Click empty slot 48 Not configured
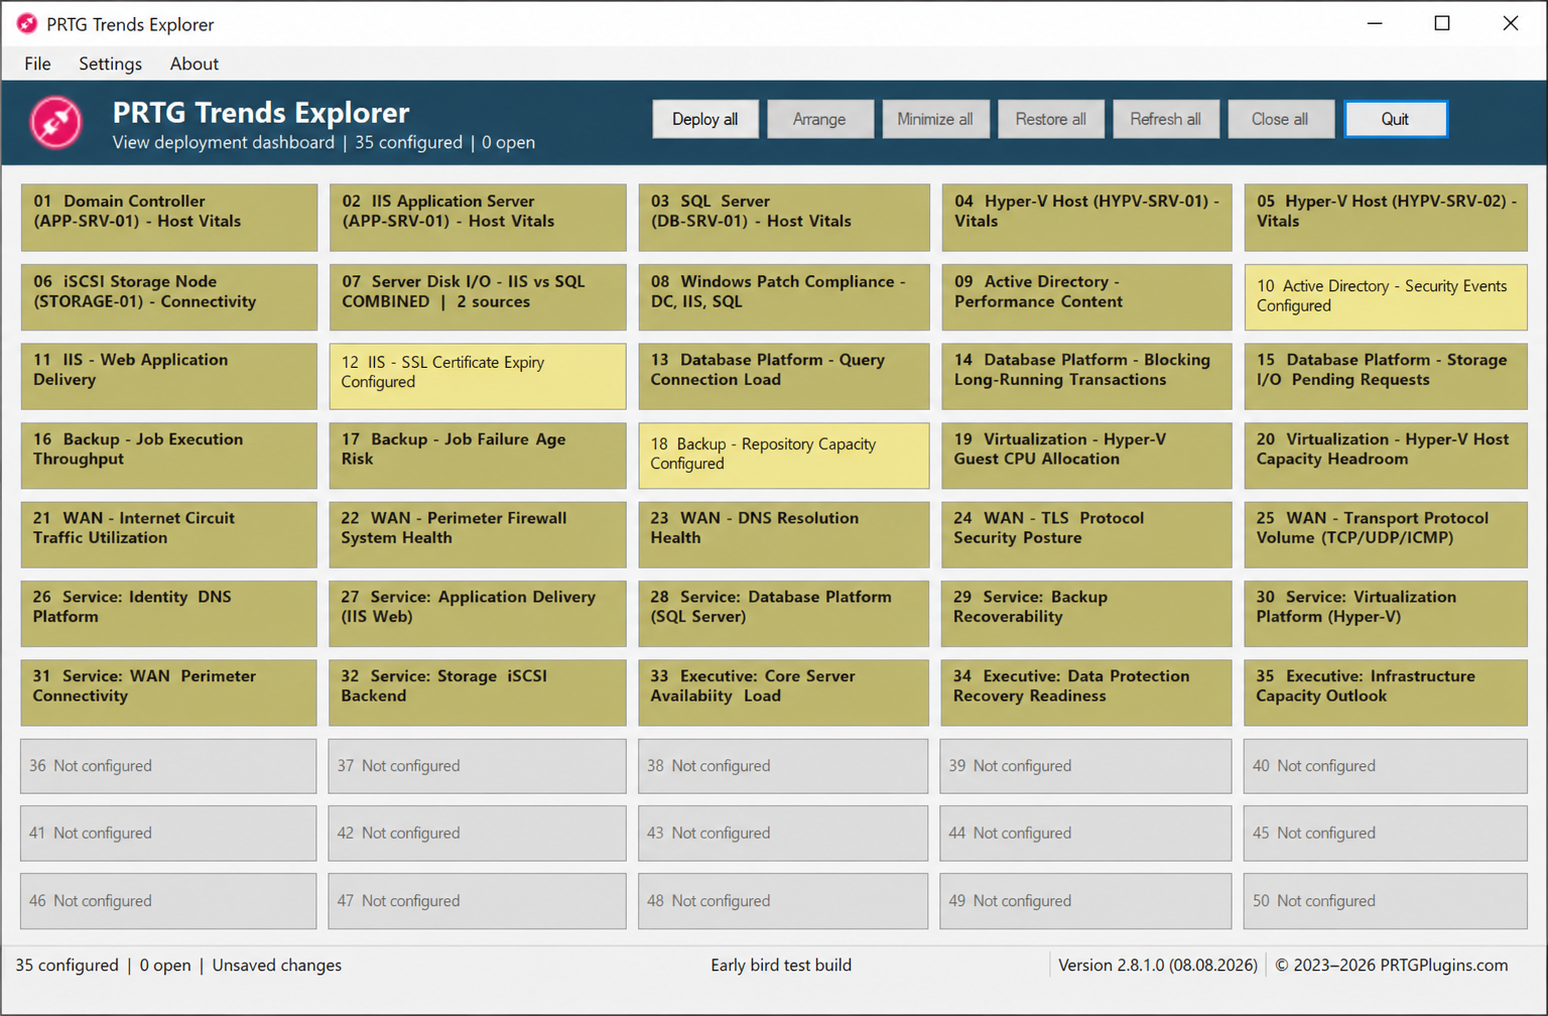The width and height of the screenshot is (1548, 1016). point(783,901)
